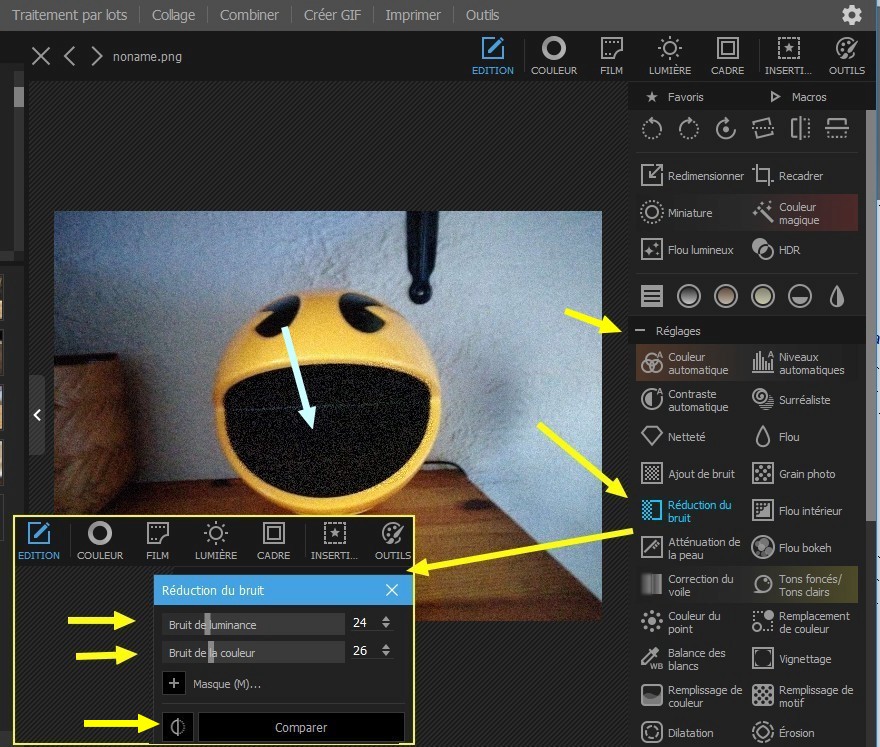Switch to the Combiner menu

(x=249, y=15)
